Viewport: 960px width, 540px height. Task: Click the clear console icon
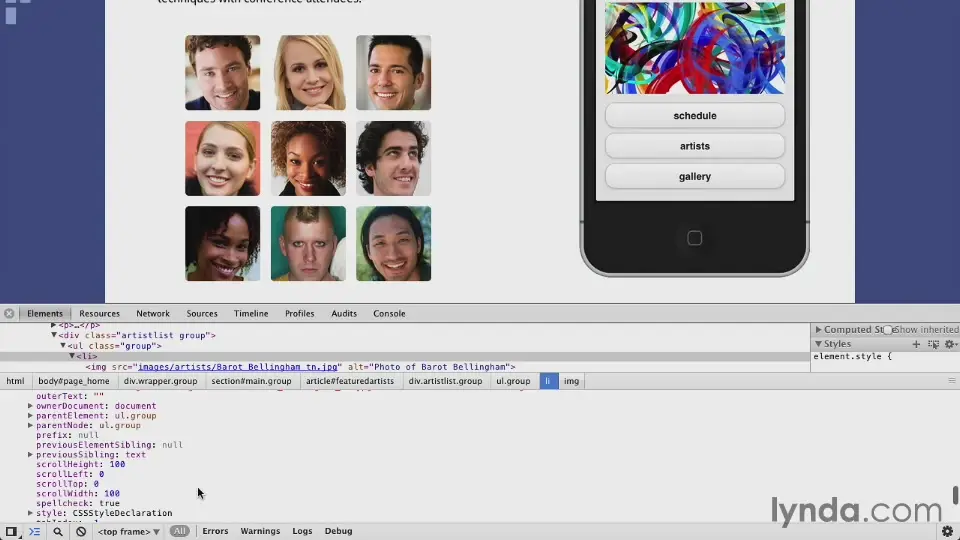[81, 531]
